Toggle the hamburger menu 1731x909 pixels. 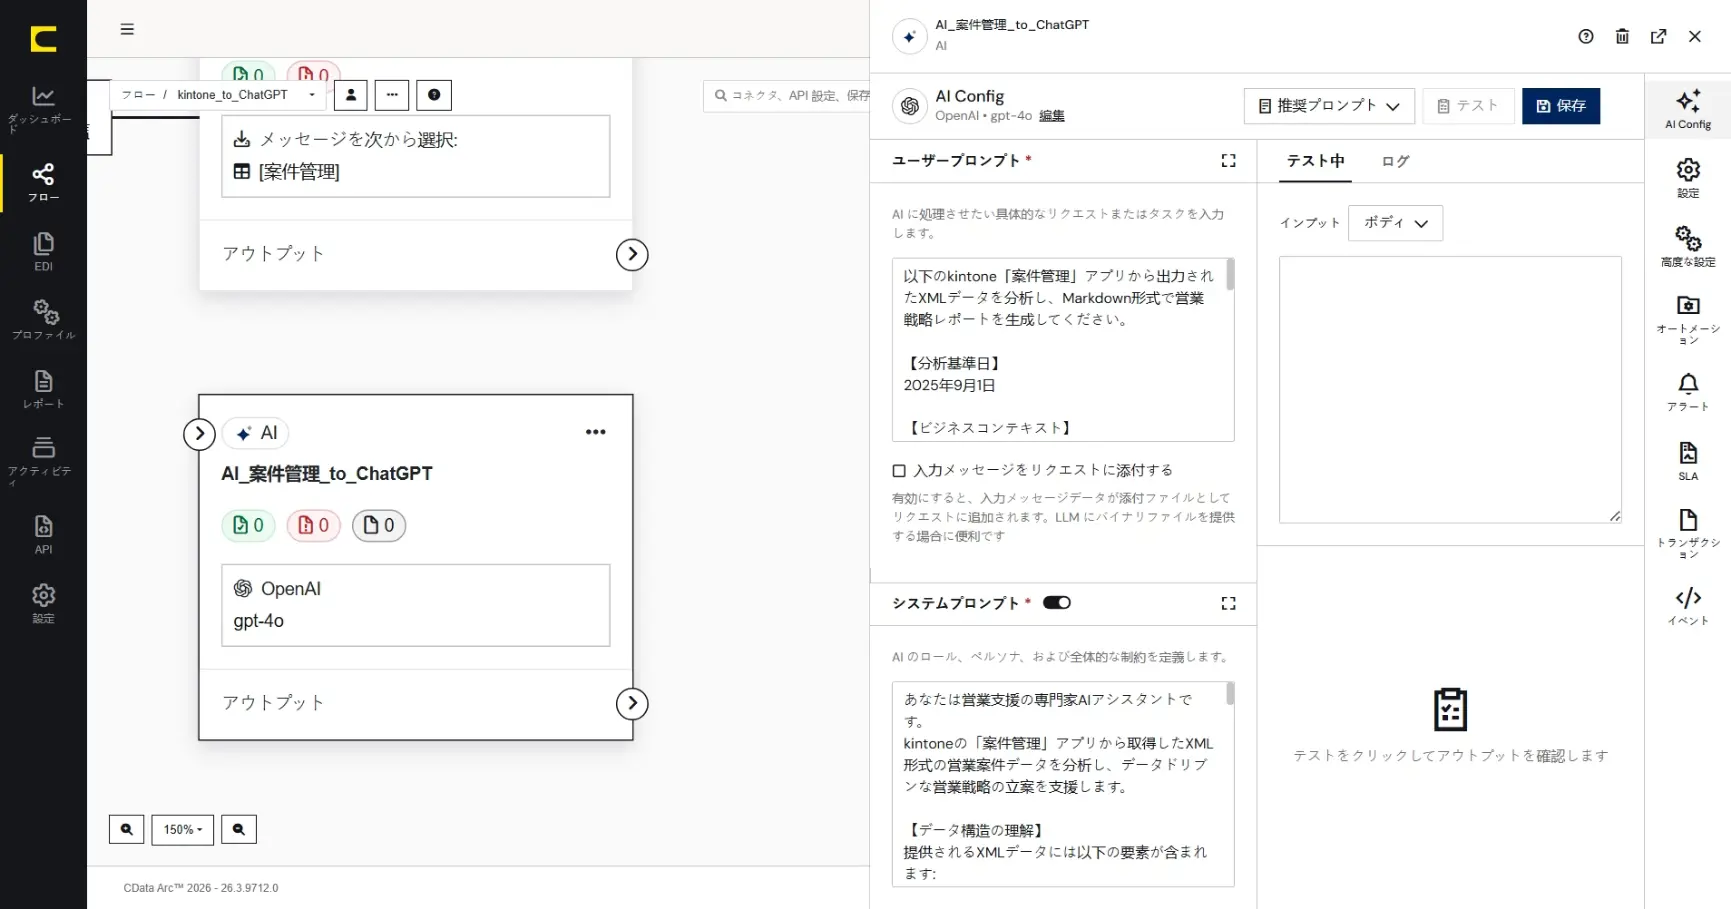pyautogui.click(x=127, y=29)
